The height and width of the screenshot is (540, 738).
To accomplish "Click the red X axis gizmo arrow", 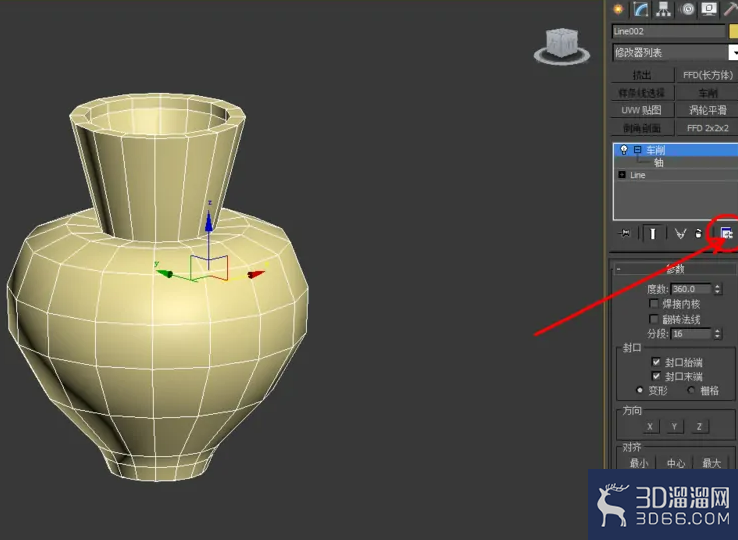I will [x=257, y=274].
